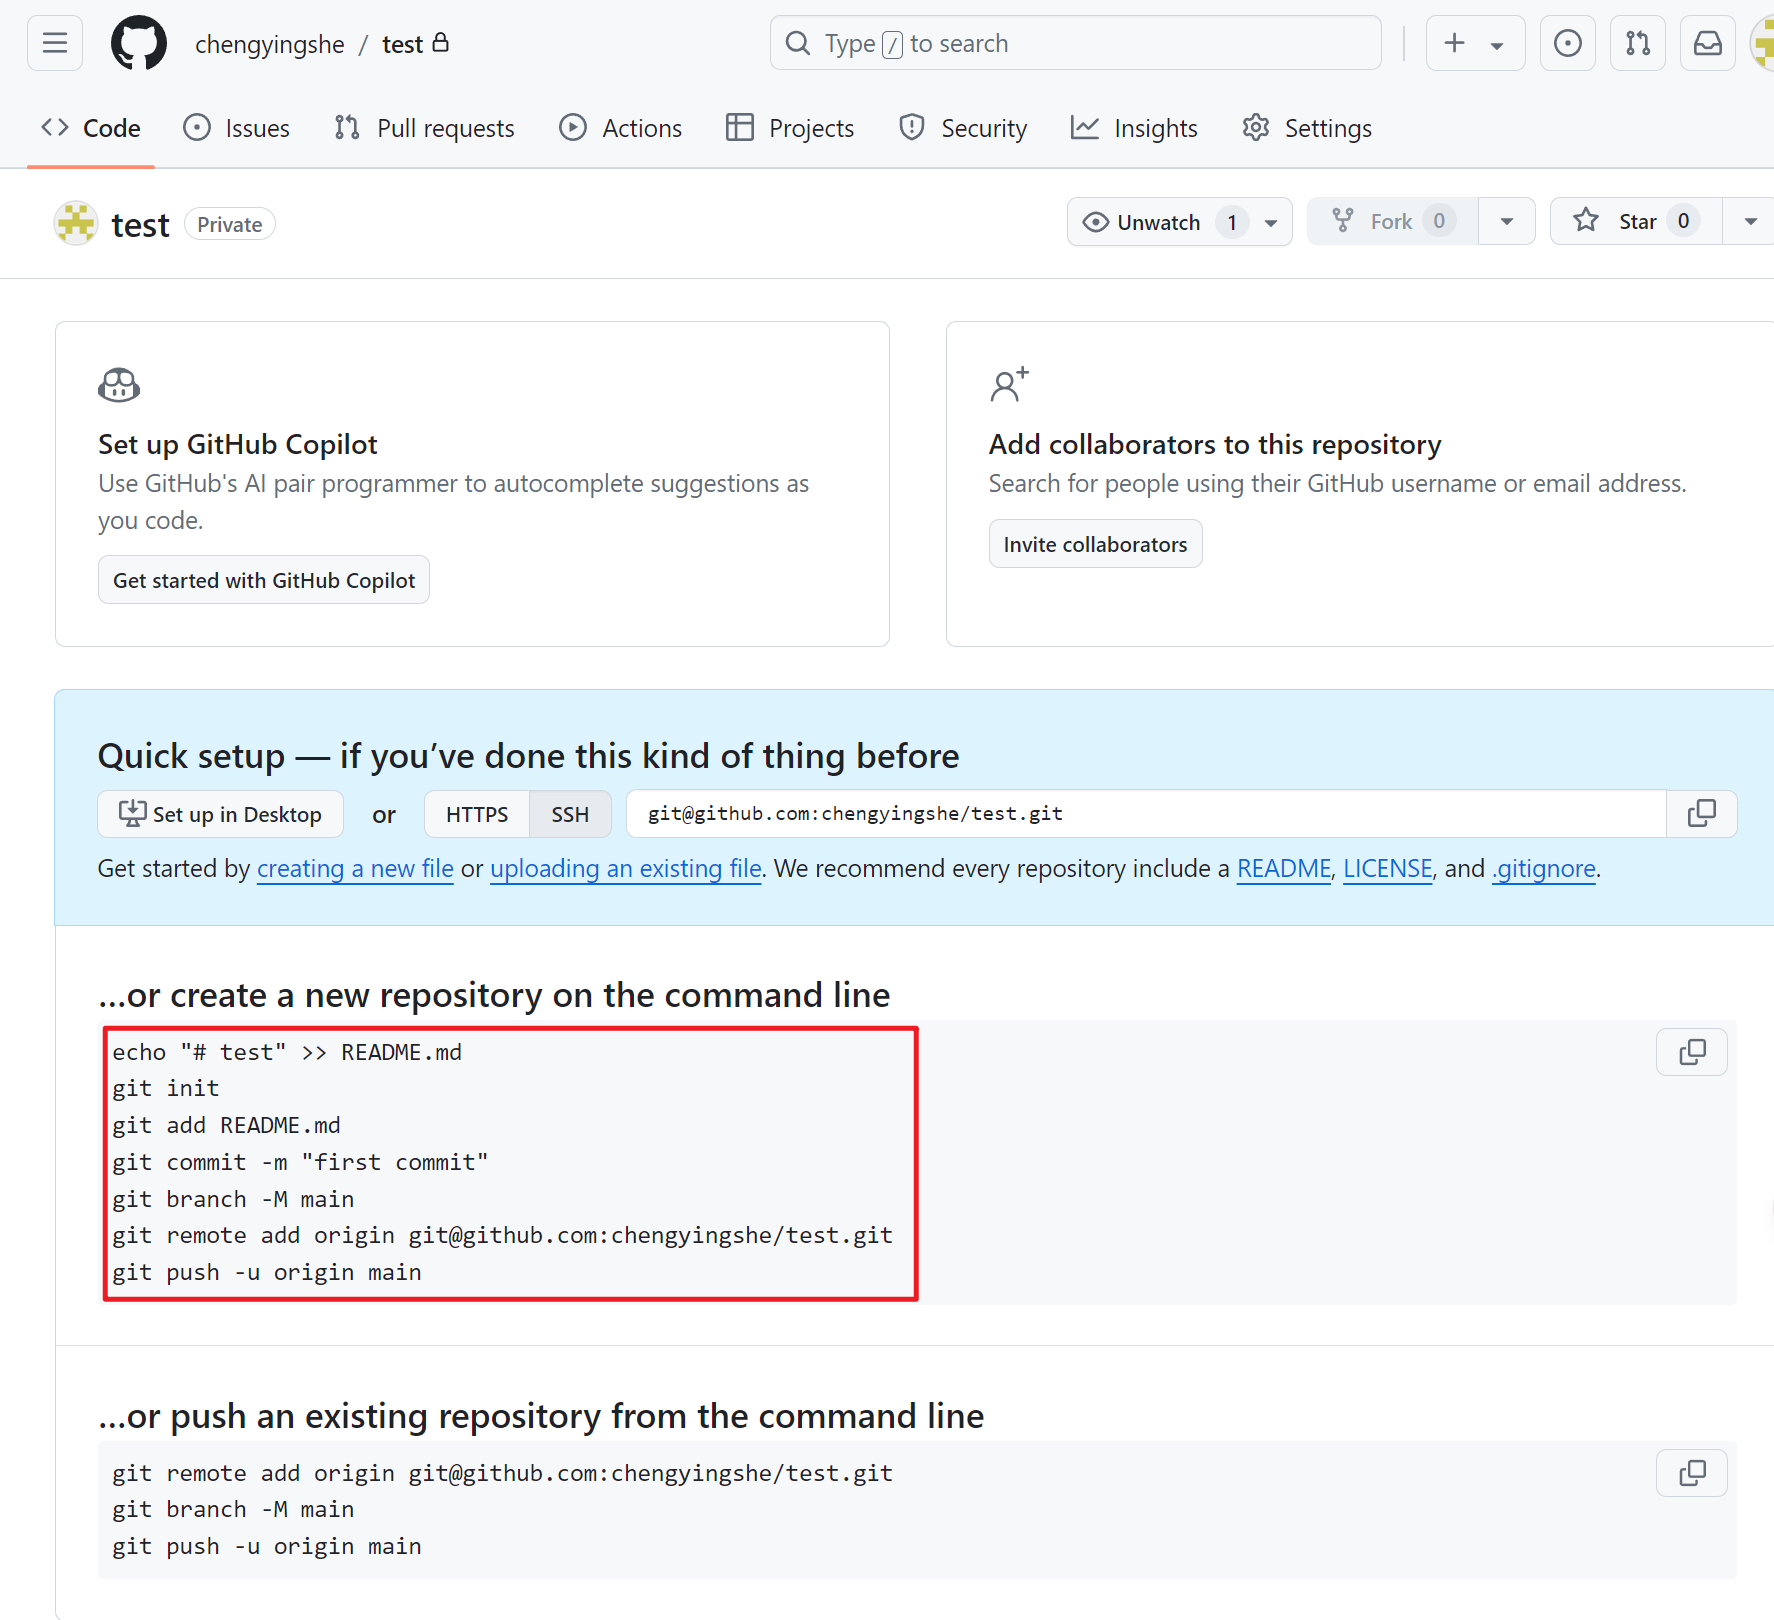This screenshot has width=1774, height=1620.
Task: Switch to the Settings tab
Action: 1307,128
